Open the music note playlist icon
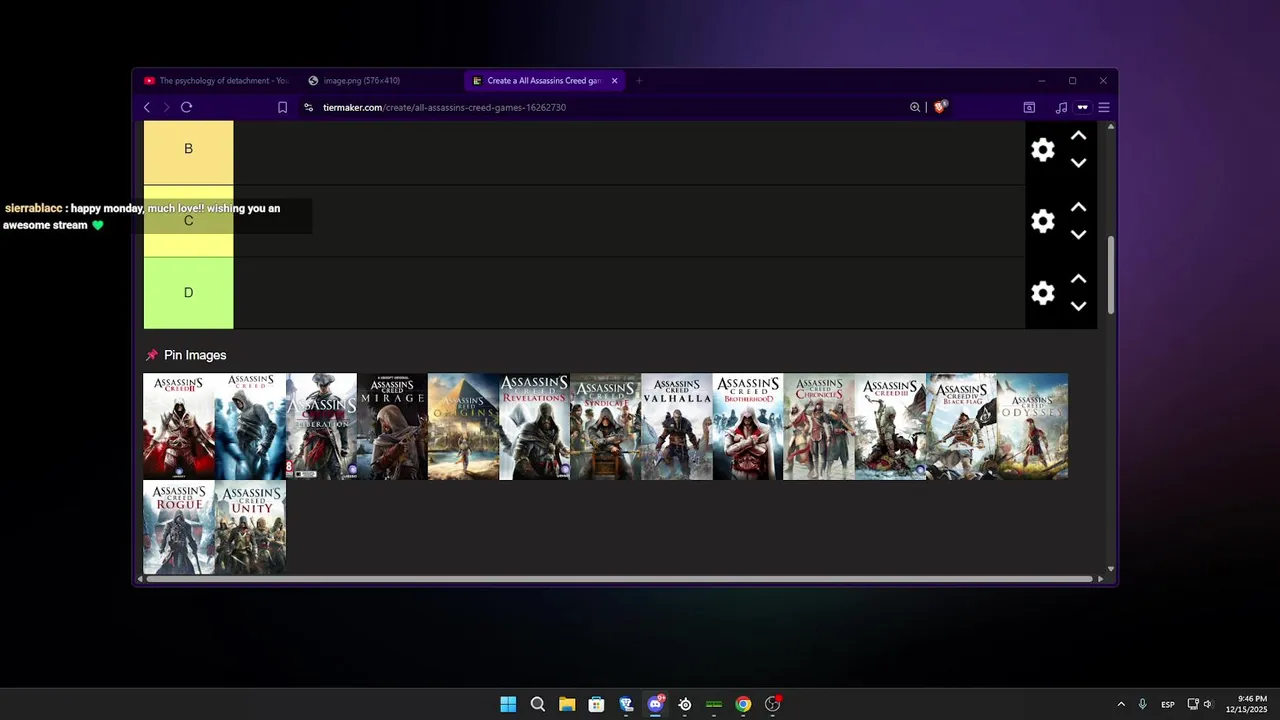1280x720 pixels. point(1061,107)
